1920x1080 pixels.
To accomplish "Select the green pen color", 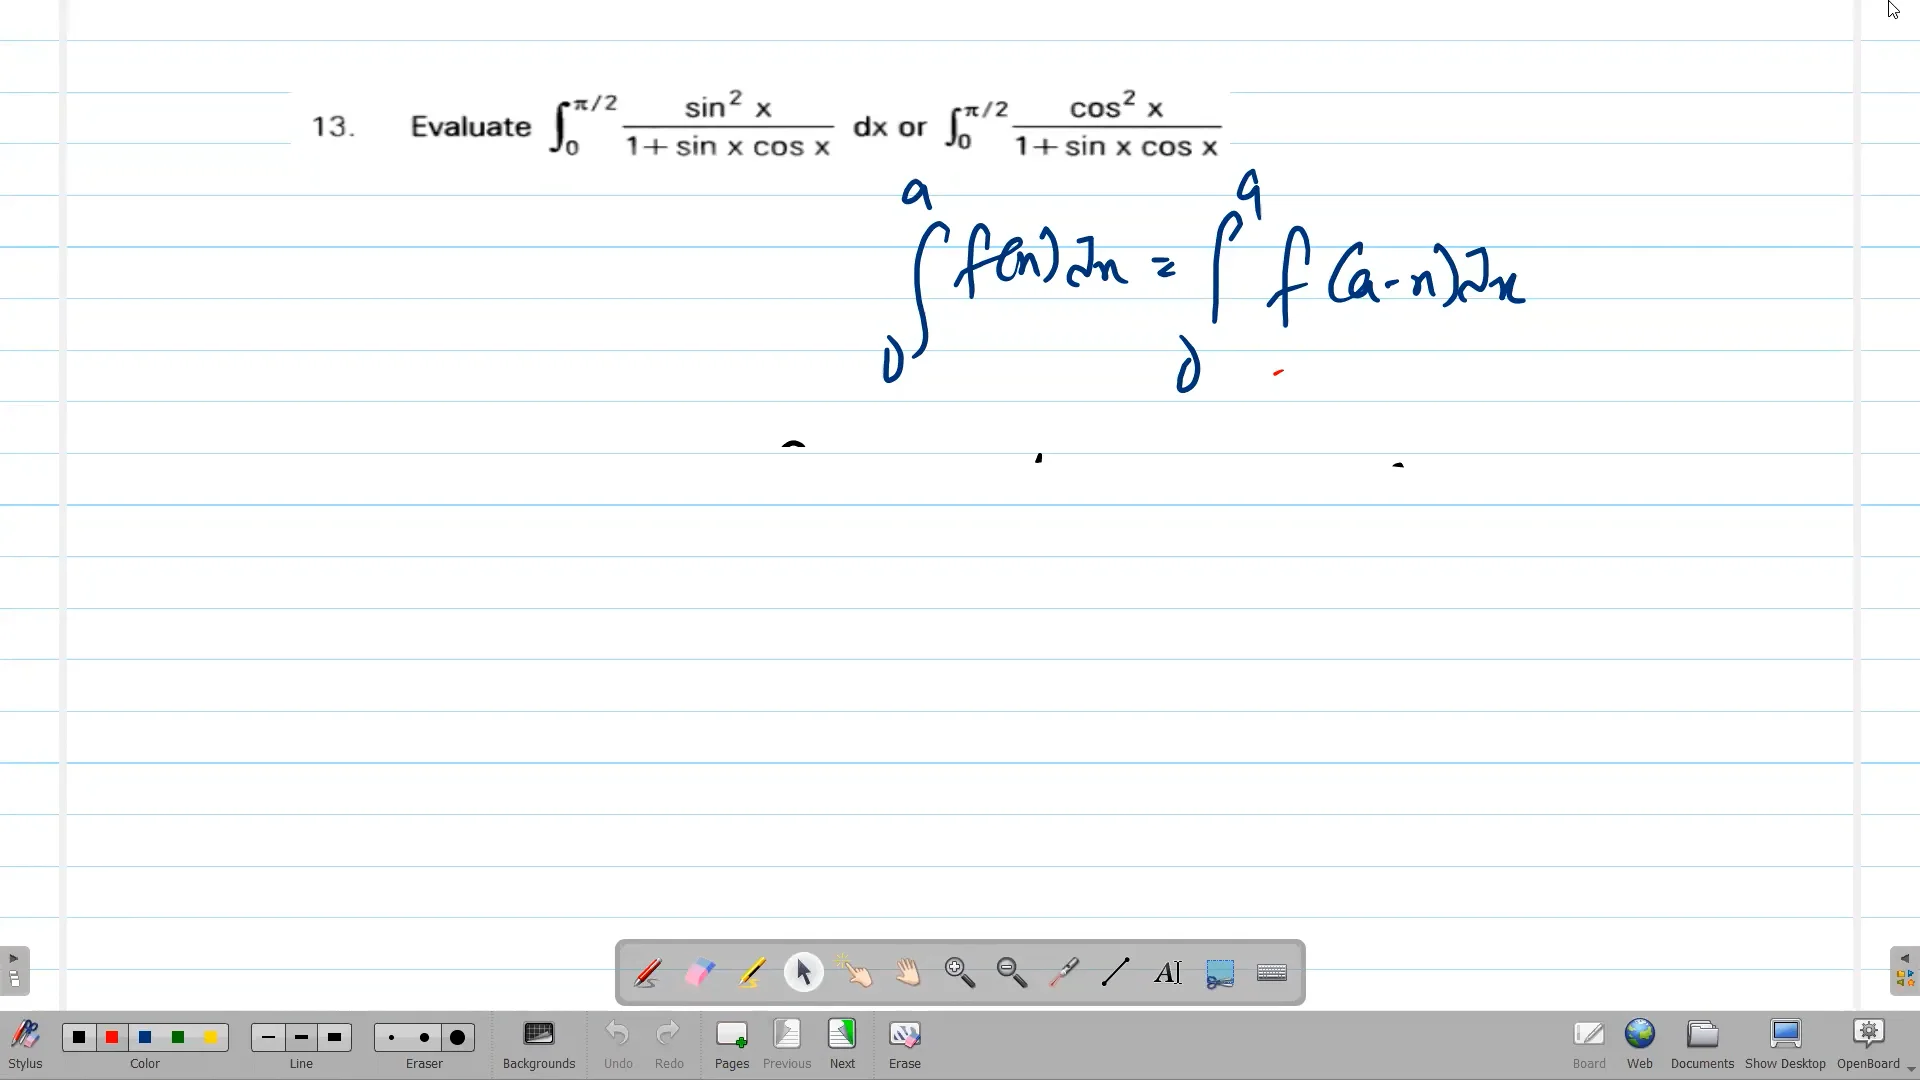I will click(x=177, y=1037).
